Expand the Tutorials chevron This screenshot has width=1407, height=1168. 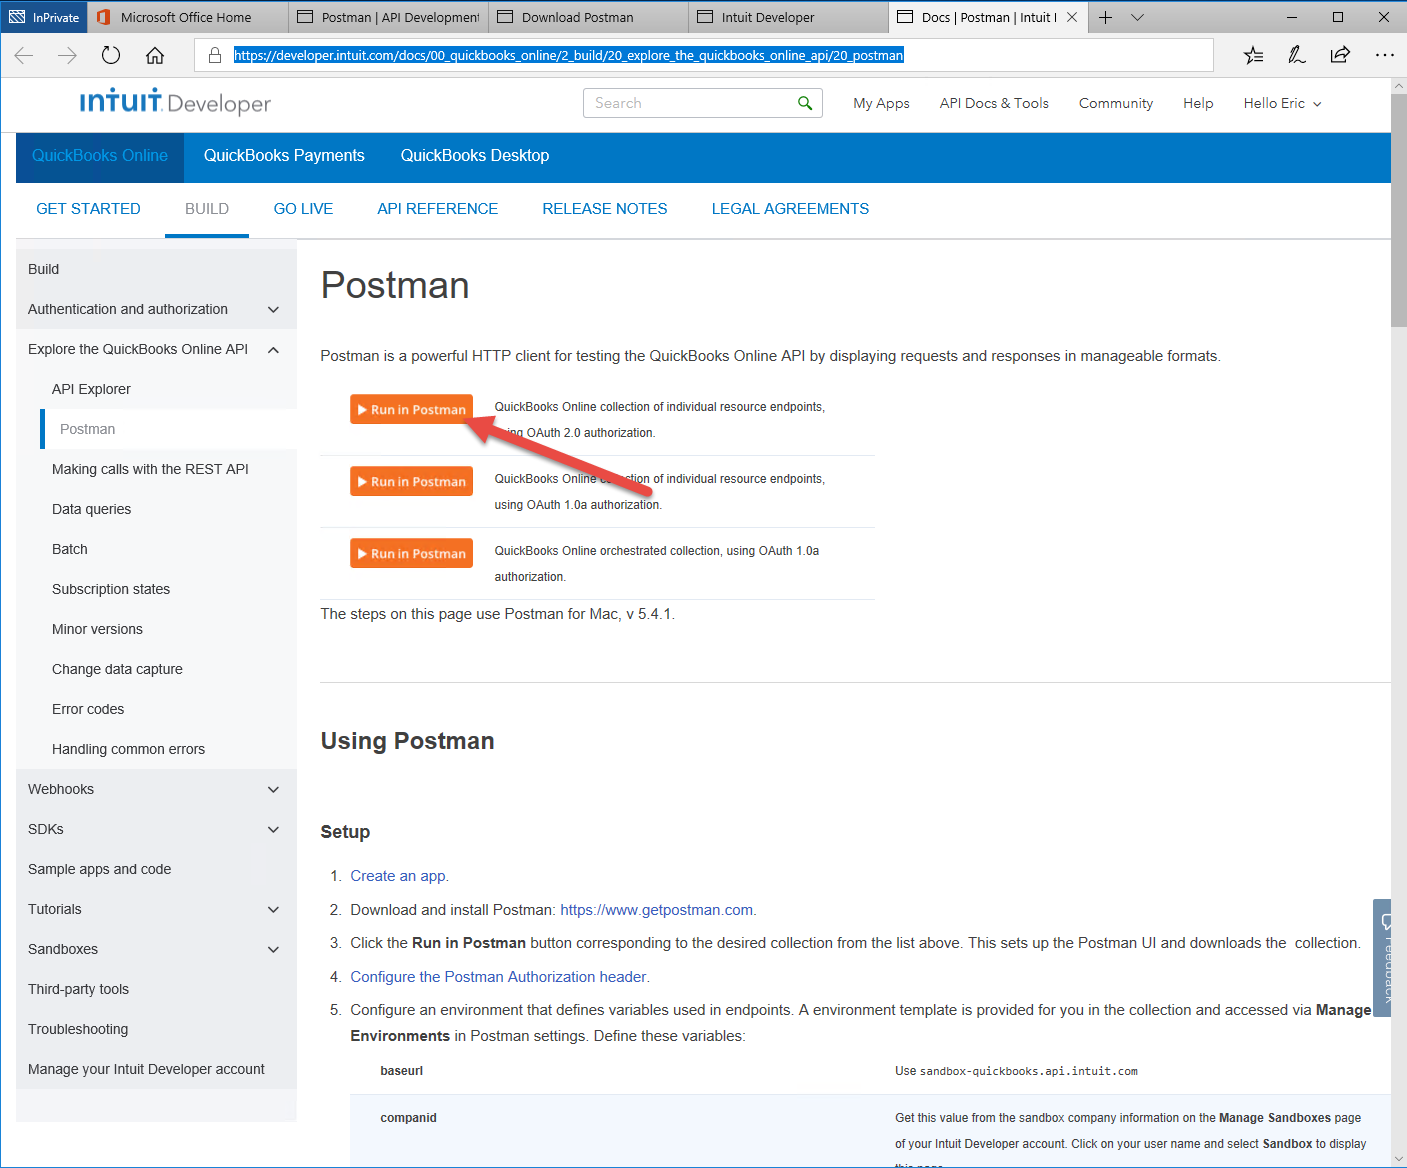coord(273,910)
